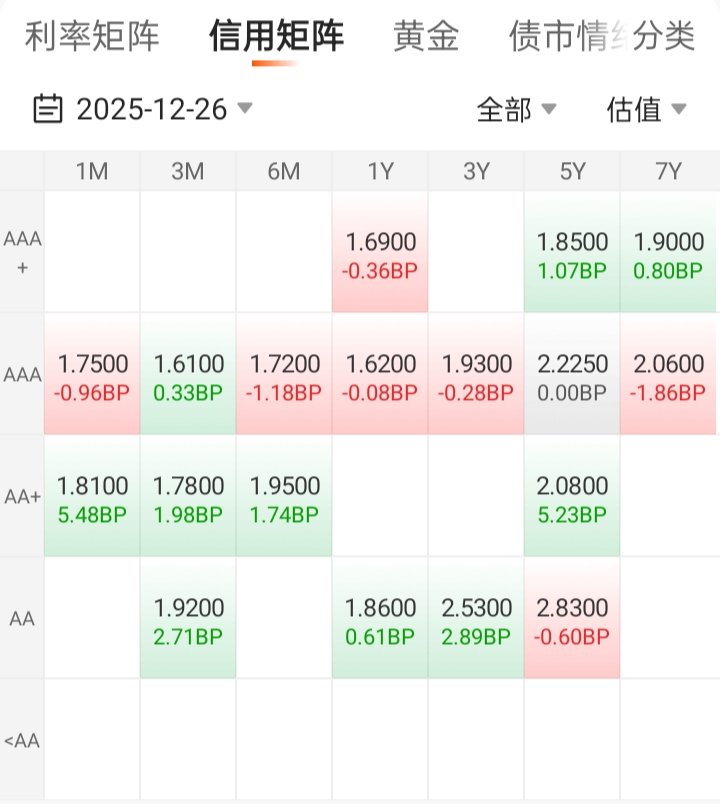Open the 2025-12-26 date dropdown arrow
720x804 pixels.
coord(245,108)
